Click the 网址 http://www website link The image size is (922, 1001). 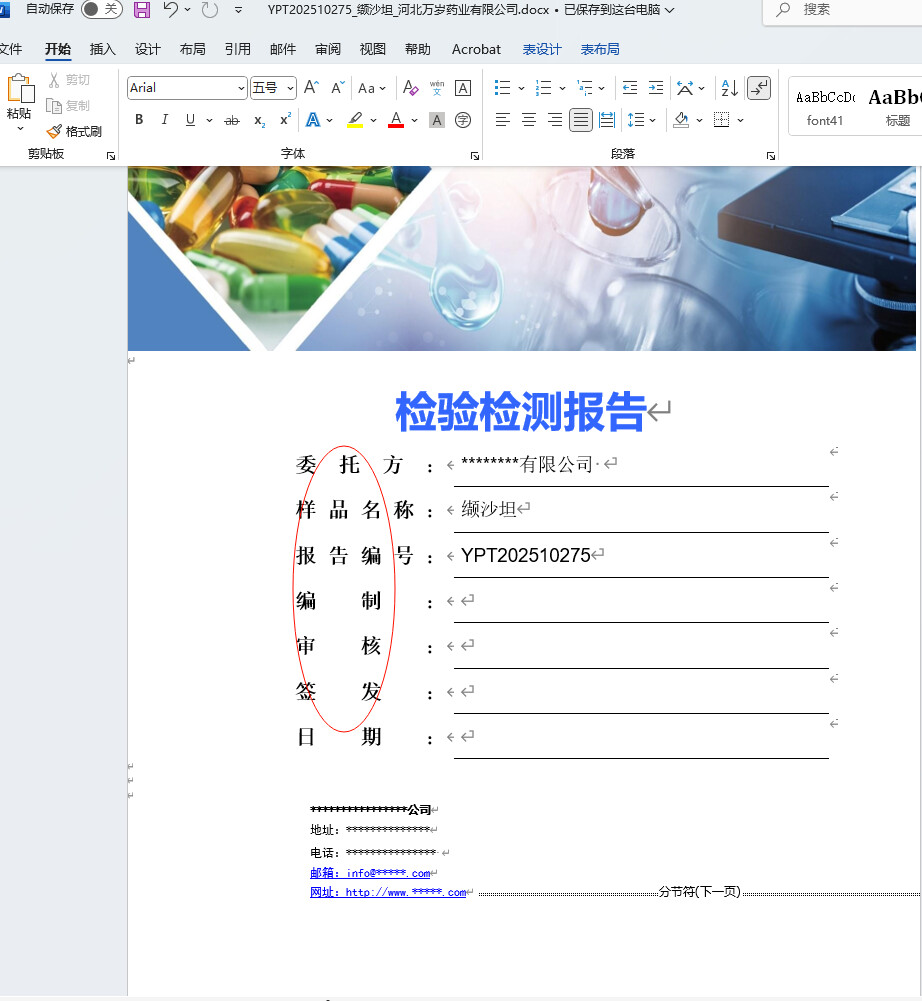pyautogui.click(x=388, y=892)
